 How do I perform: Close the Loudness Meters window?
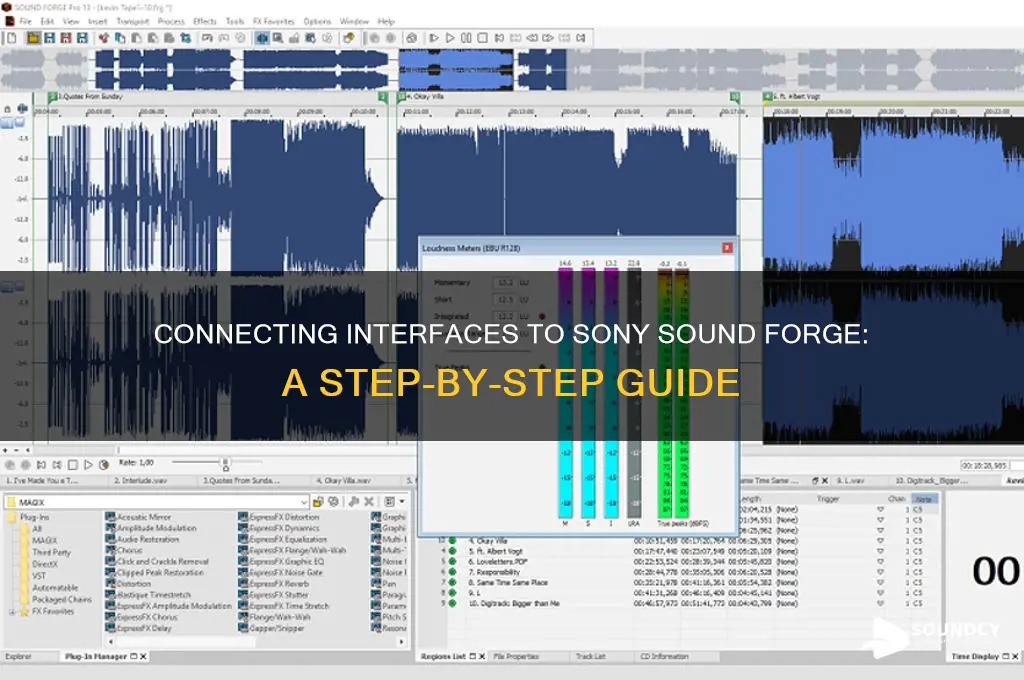(727, 248)
